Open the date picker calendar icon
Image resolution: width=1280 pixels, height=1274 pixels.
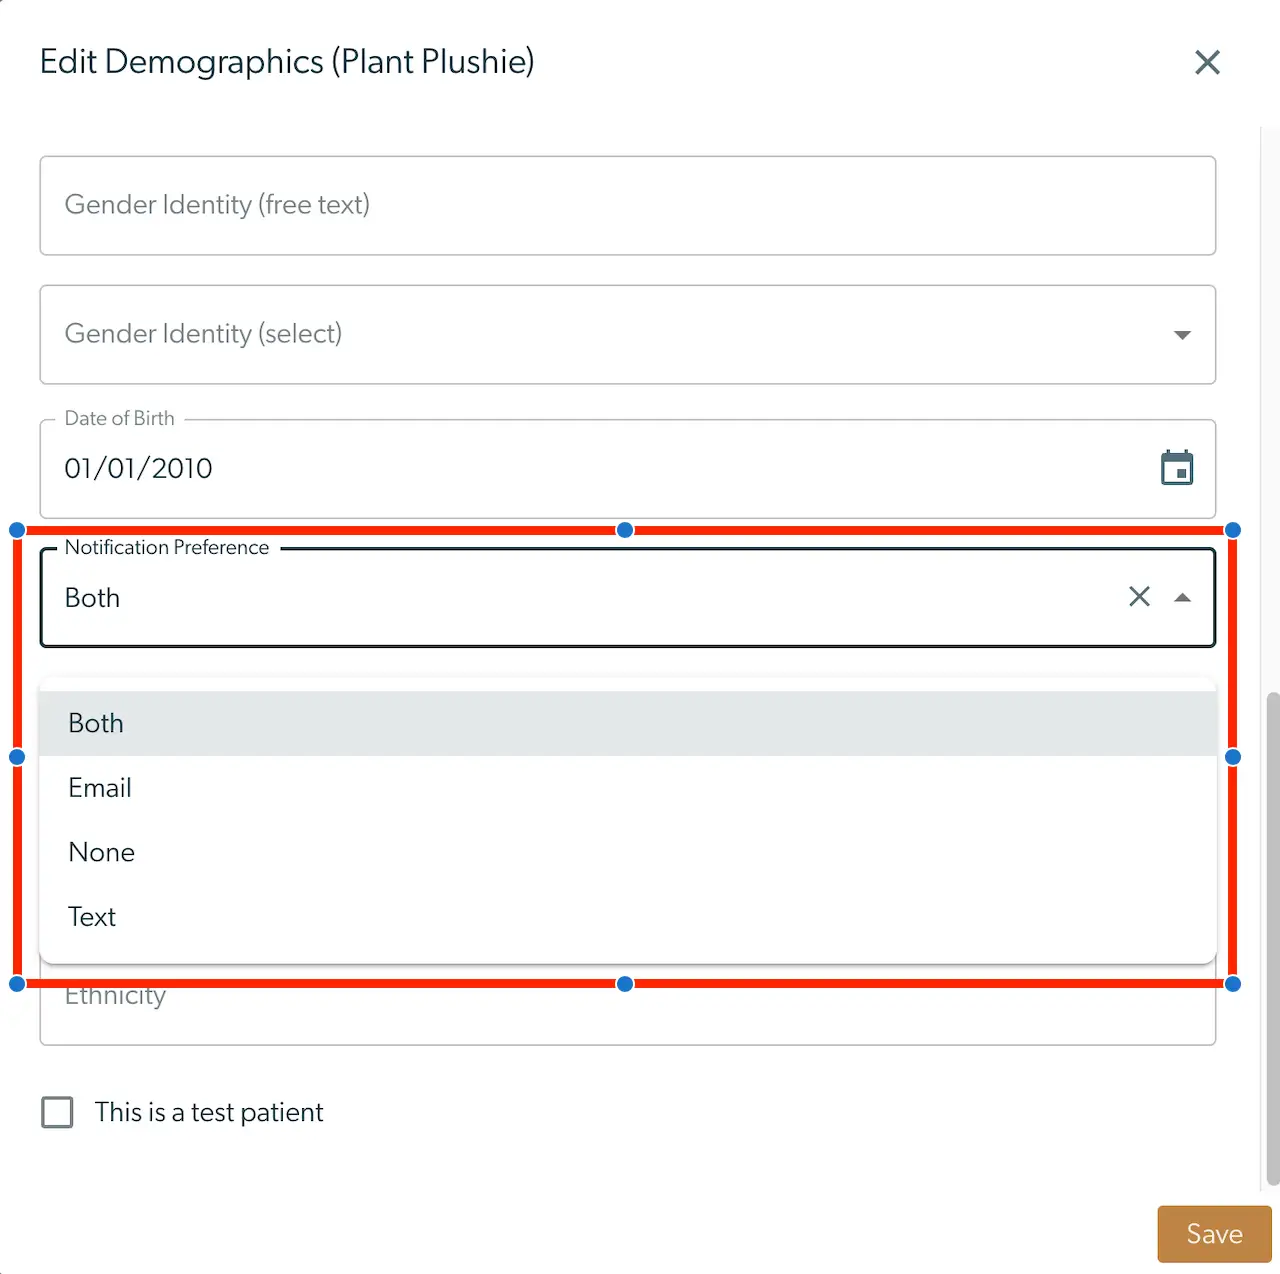pos(1177,467)
